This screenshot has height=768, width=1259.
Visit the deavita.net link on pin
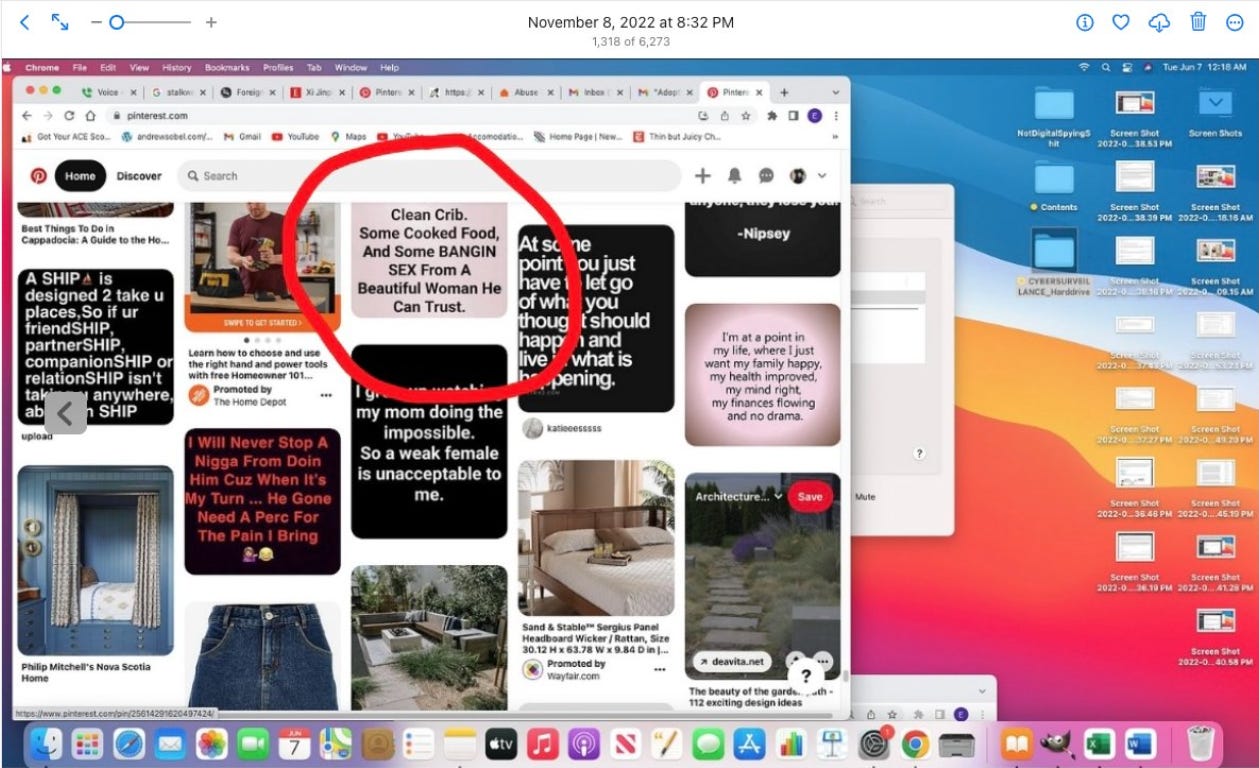pos(732,662)
